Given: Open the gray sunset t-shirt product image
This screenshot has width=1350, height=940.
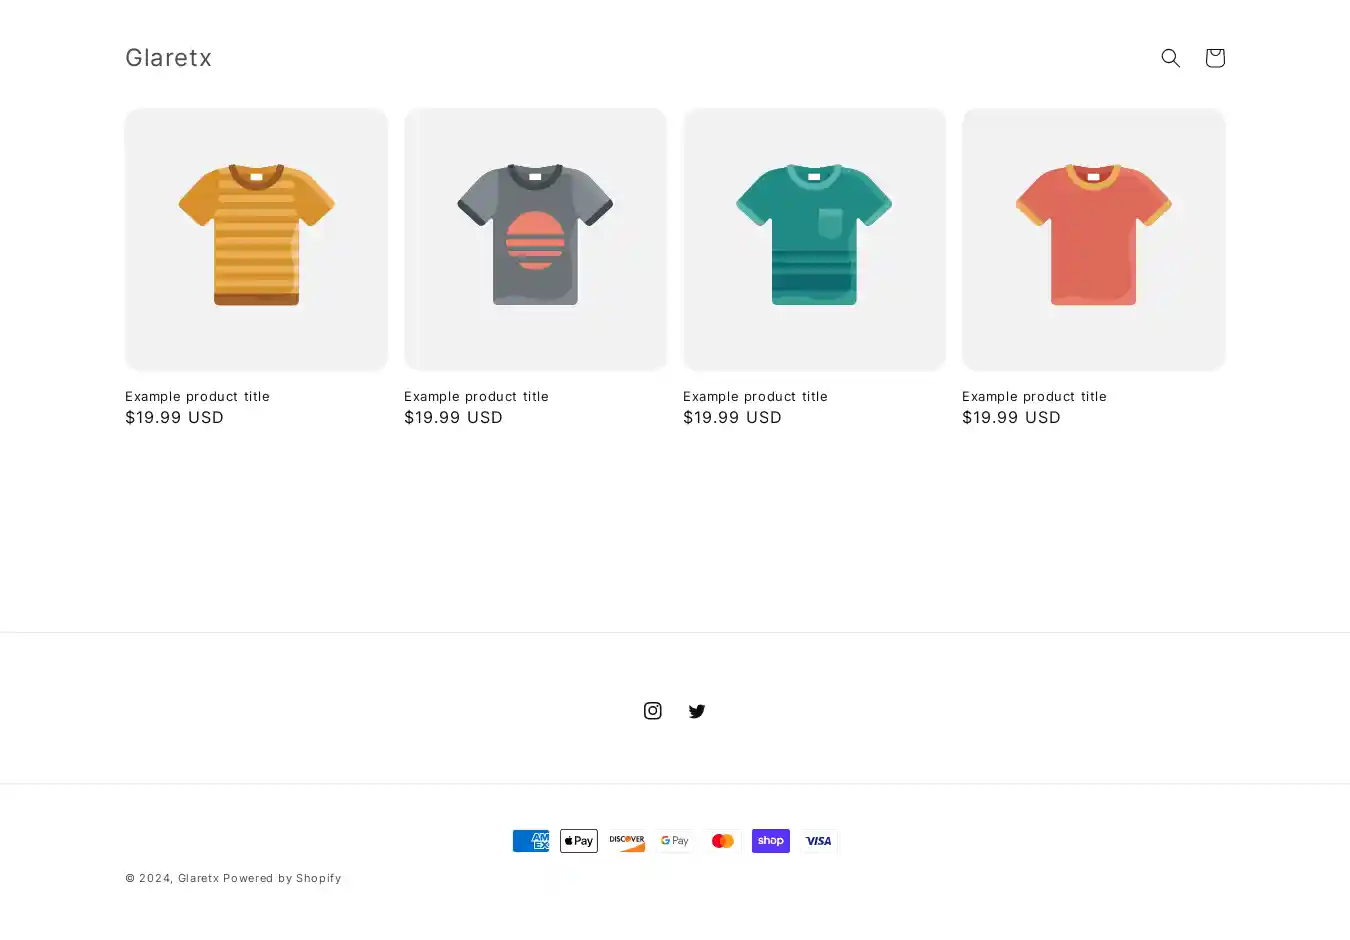Looking at the screenshot, I should click(535, 239).
